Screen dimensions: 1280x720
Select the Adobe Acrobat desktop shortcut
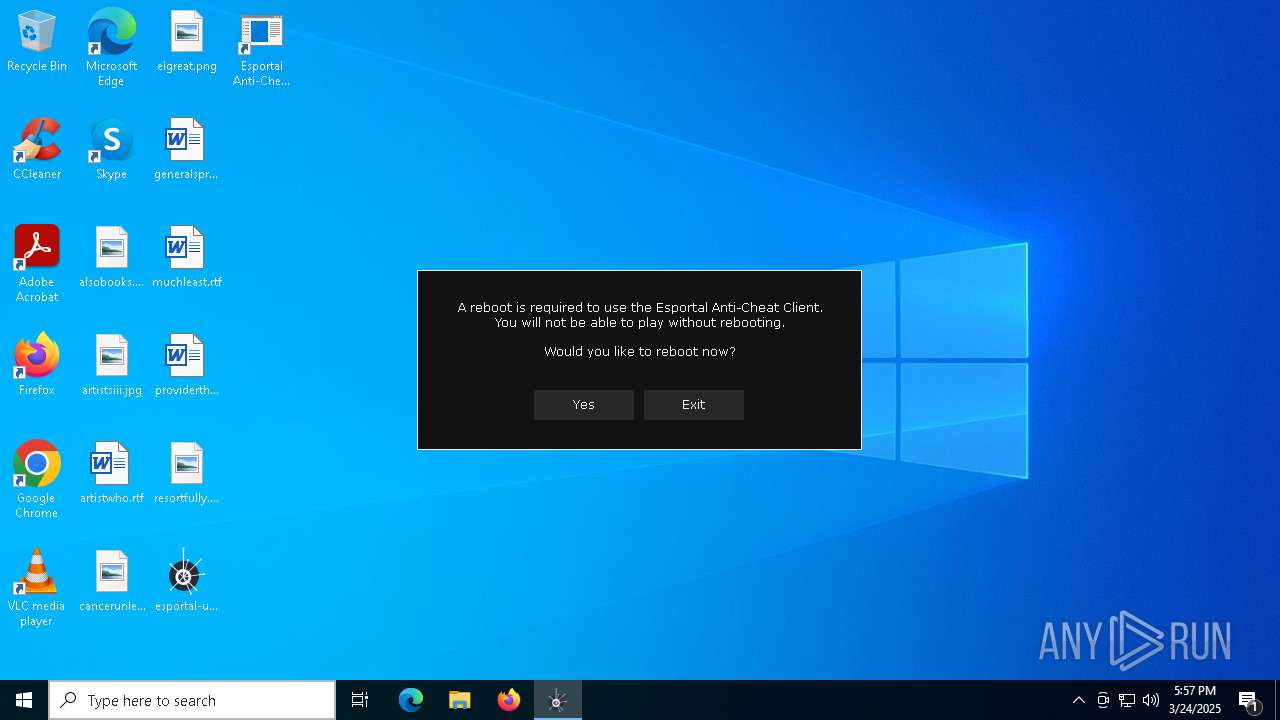point(37,264)
